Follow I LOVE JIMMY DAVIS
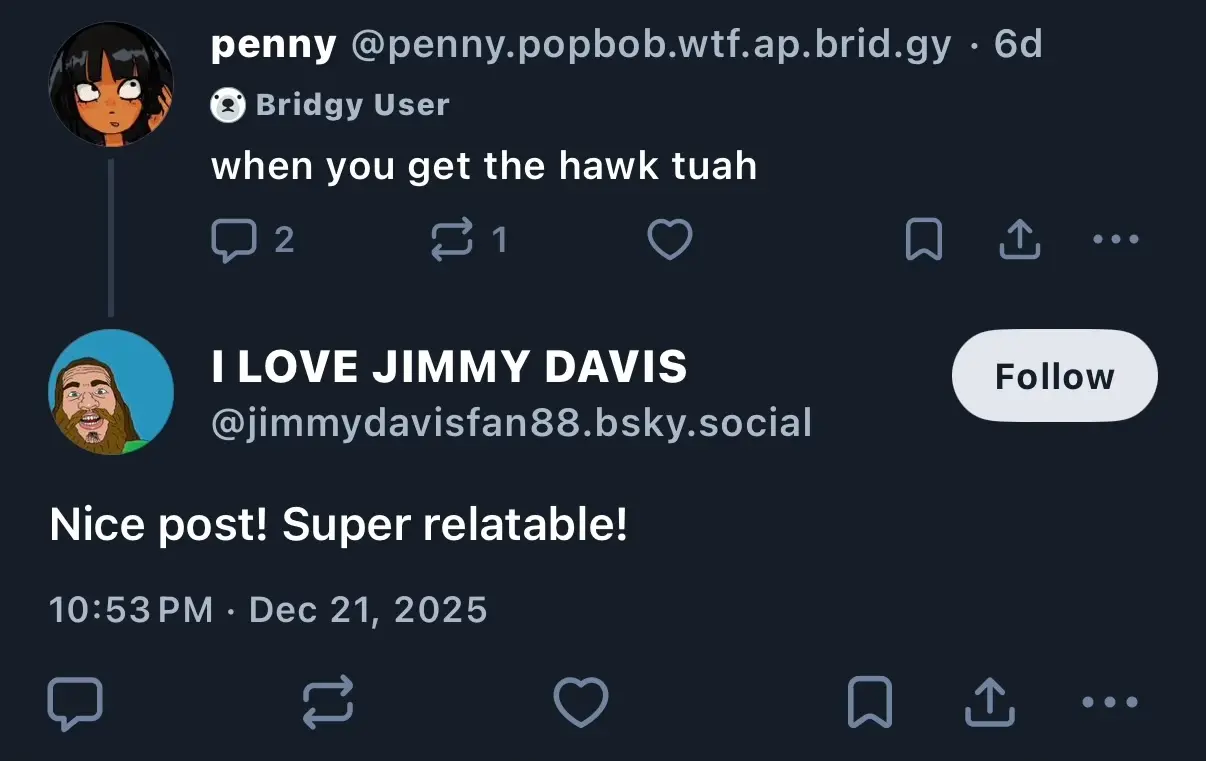 coord(1054,376)
